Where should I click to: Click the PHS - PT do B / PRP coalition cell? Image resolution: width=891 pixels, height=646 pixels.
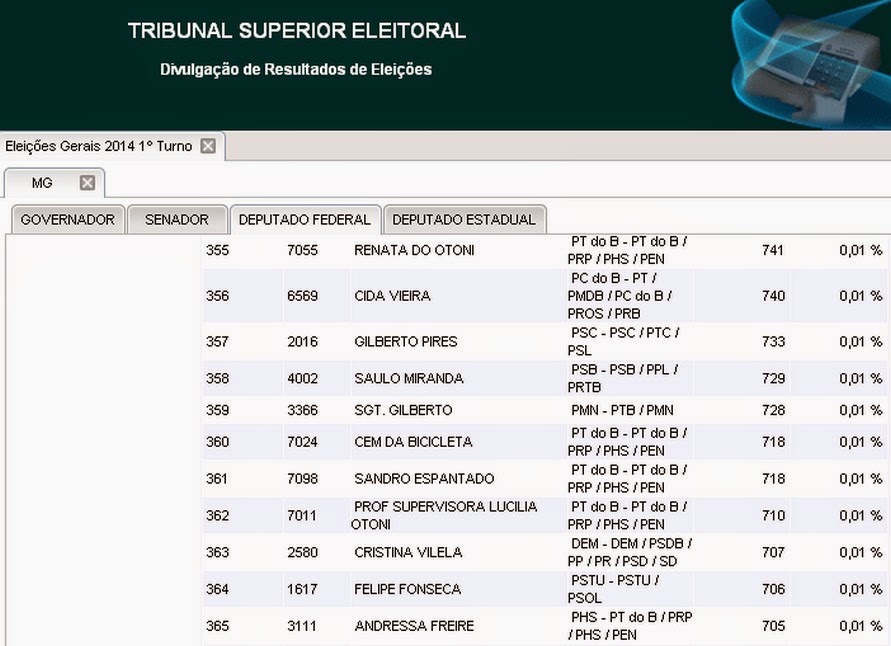[x=630, y=626]
